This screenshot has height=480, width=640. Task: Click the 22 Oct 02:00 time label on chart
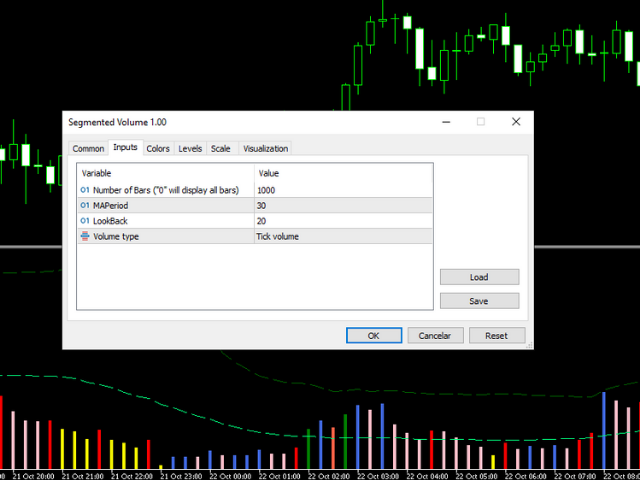point(329,476)
